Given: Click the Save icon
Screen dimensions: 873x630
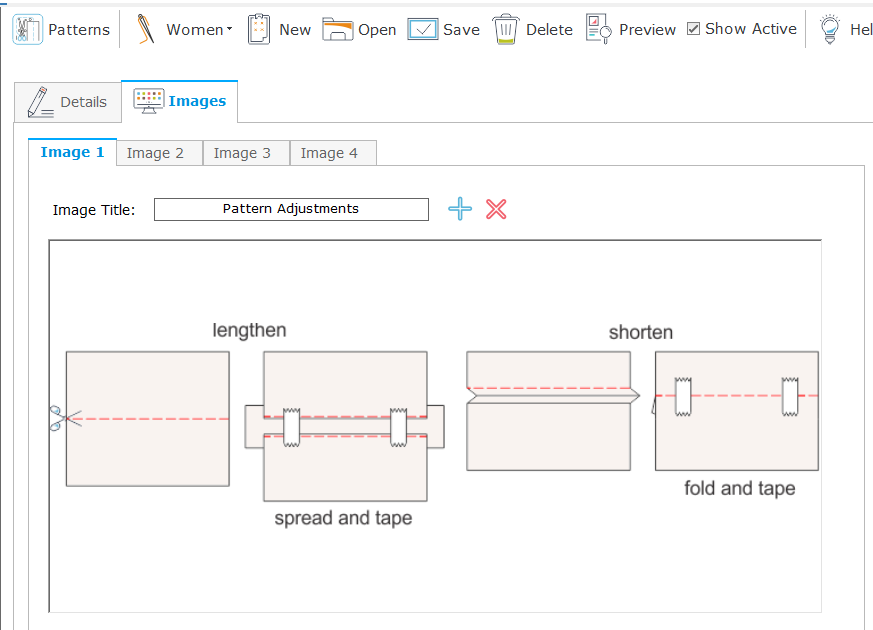Looking at the screenshot, I should 422,29.
